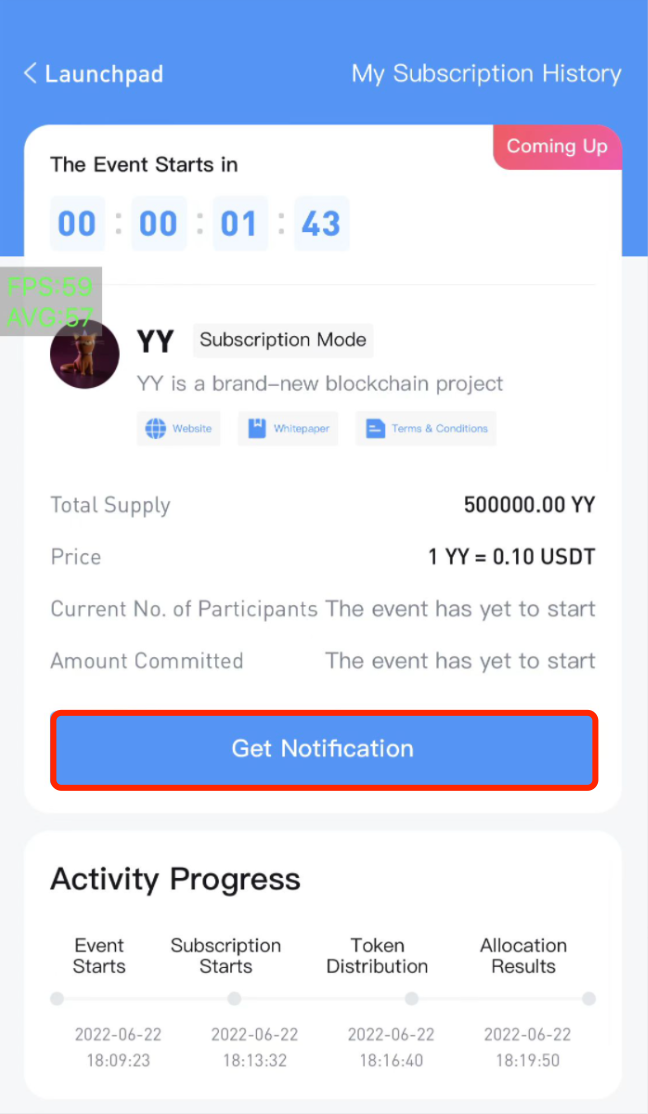Open the Website globe icon link

[x=156, y=428]
